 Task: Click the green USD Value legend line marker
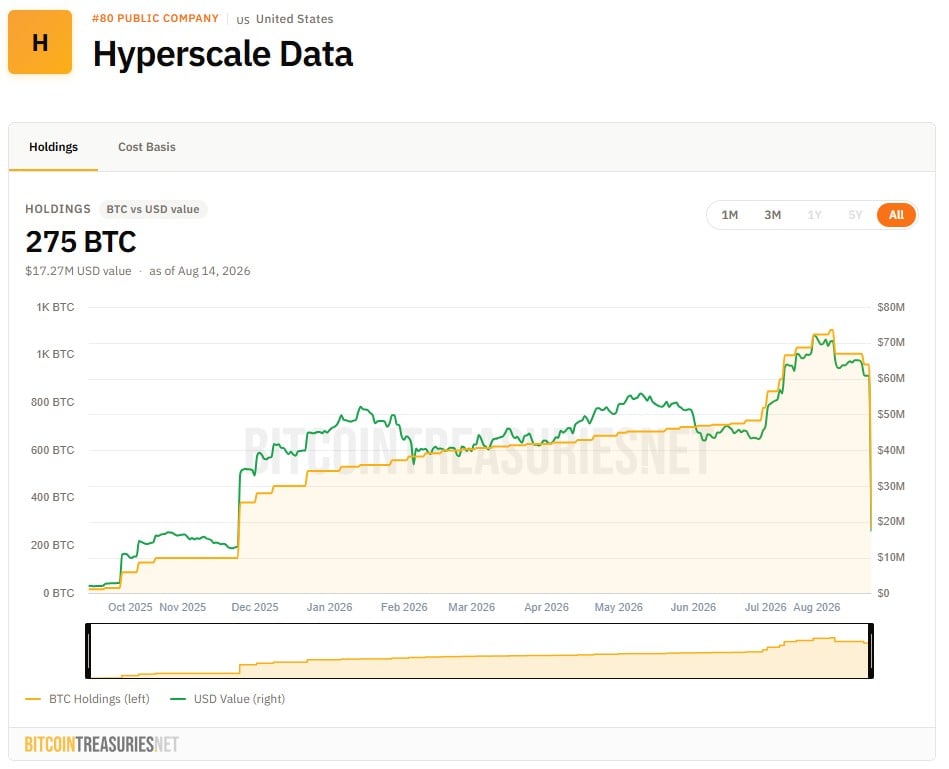click(178, 699)
